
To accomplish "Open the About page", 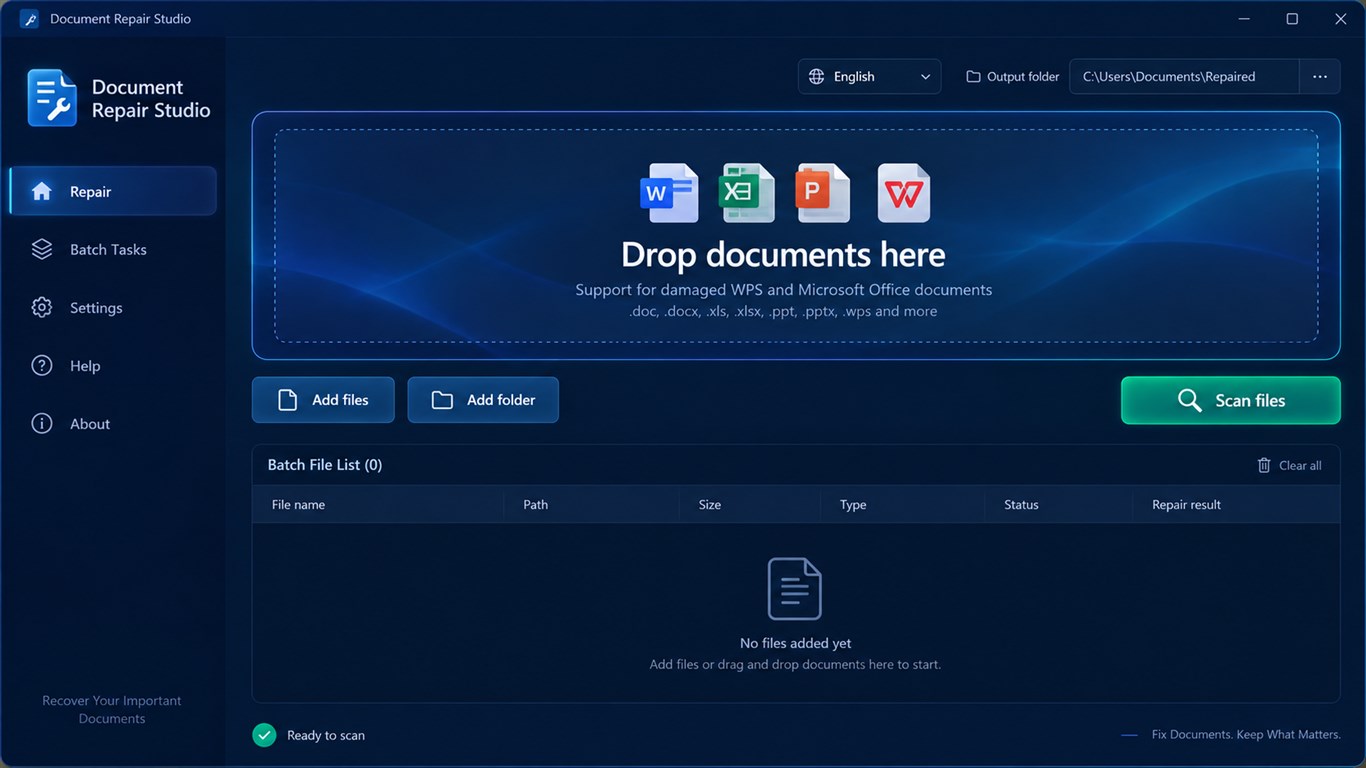I will pyautogui.click(x=113, y=423).
